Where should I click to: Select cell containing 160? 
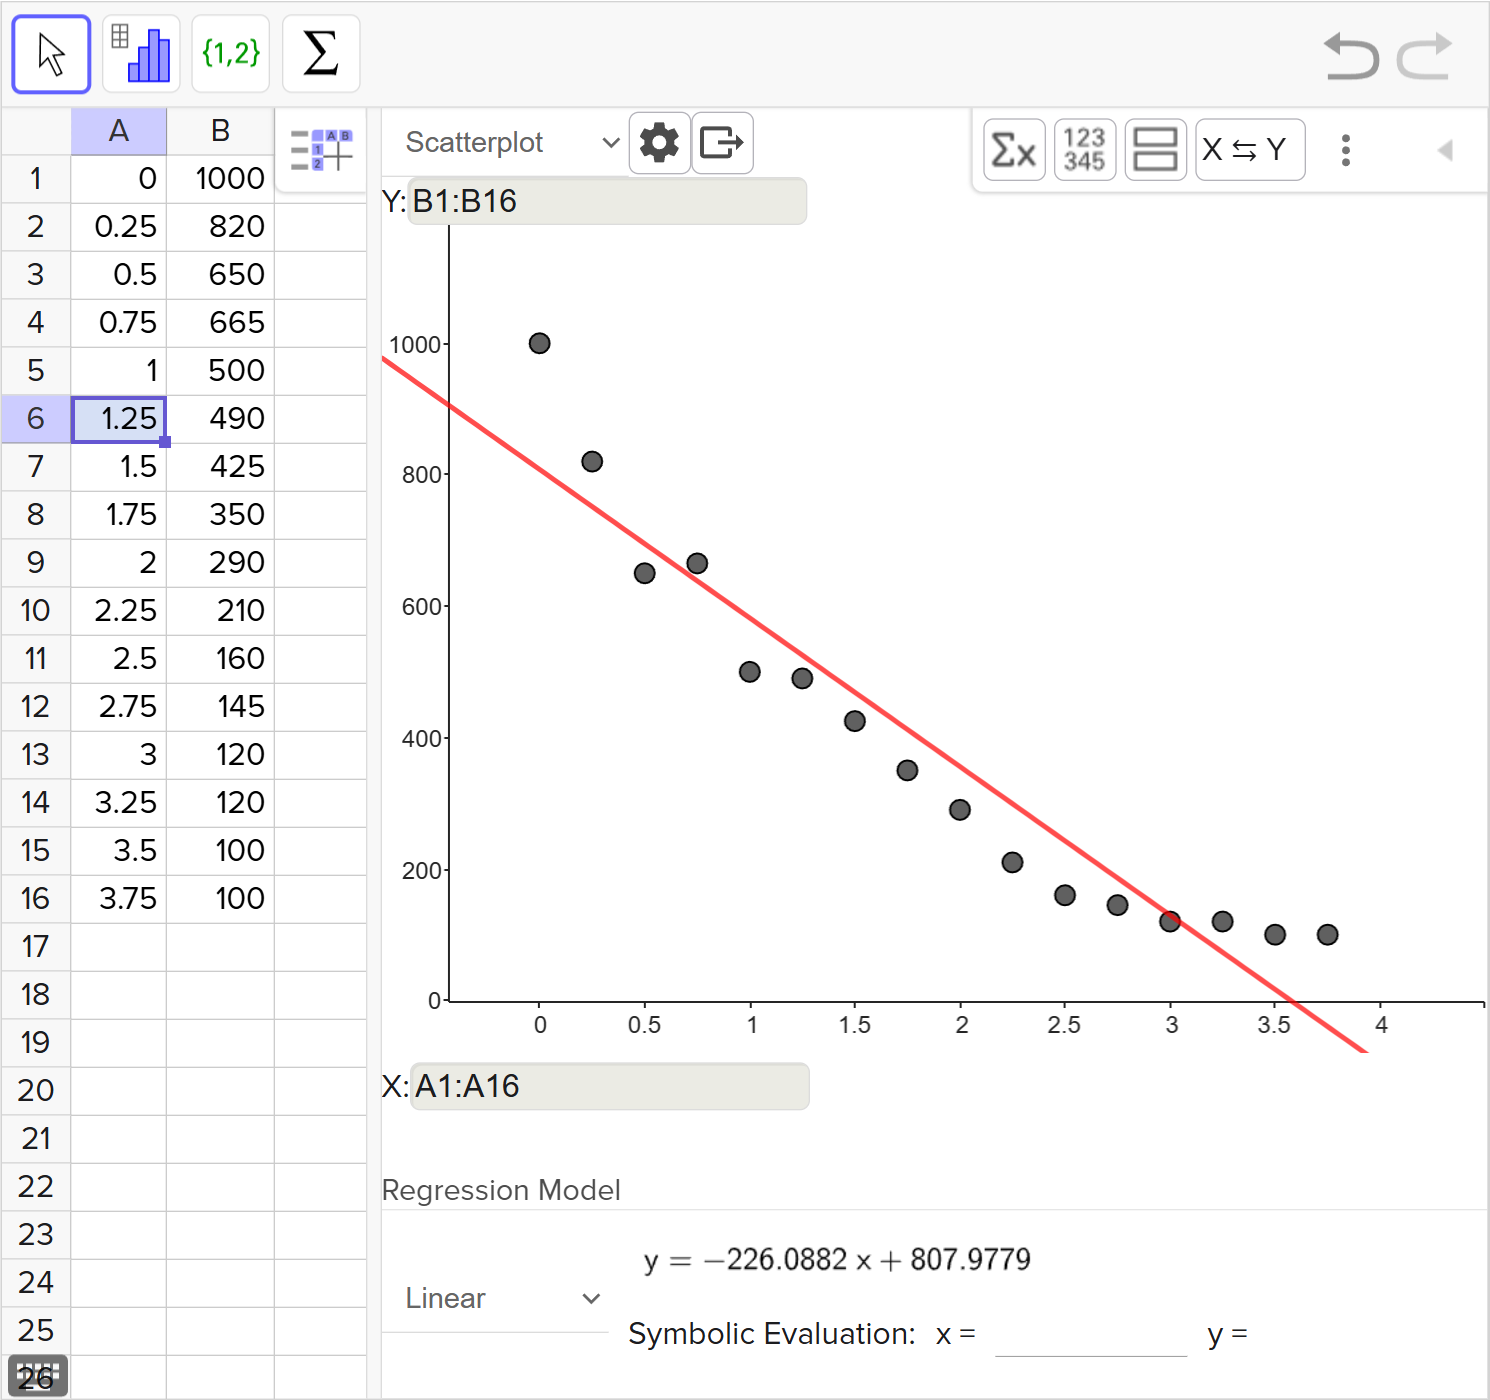click(220, 659)
